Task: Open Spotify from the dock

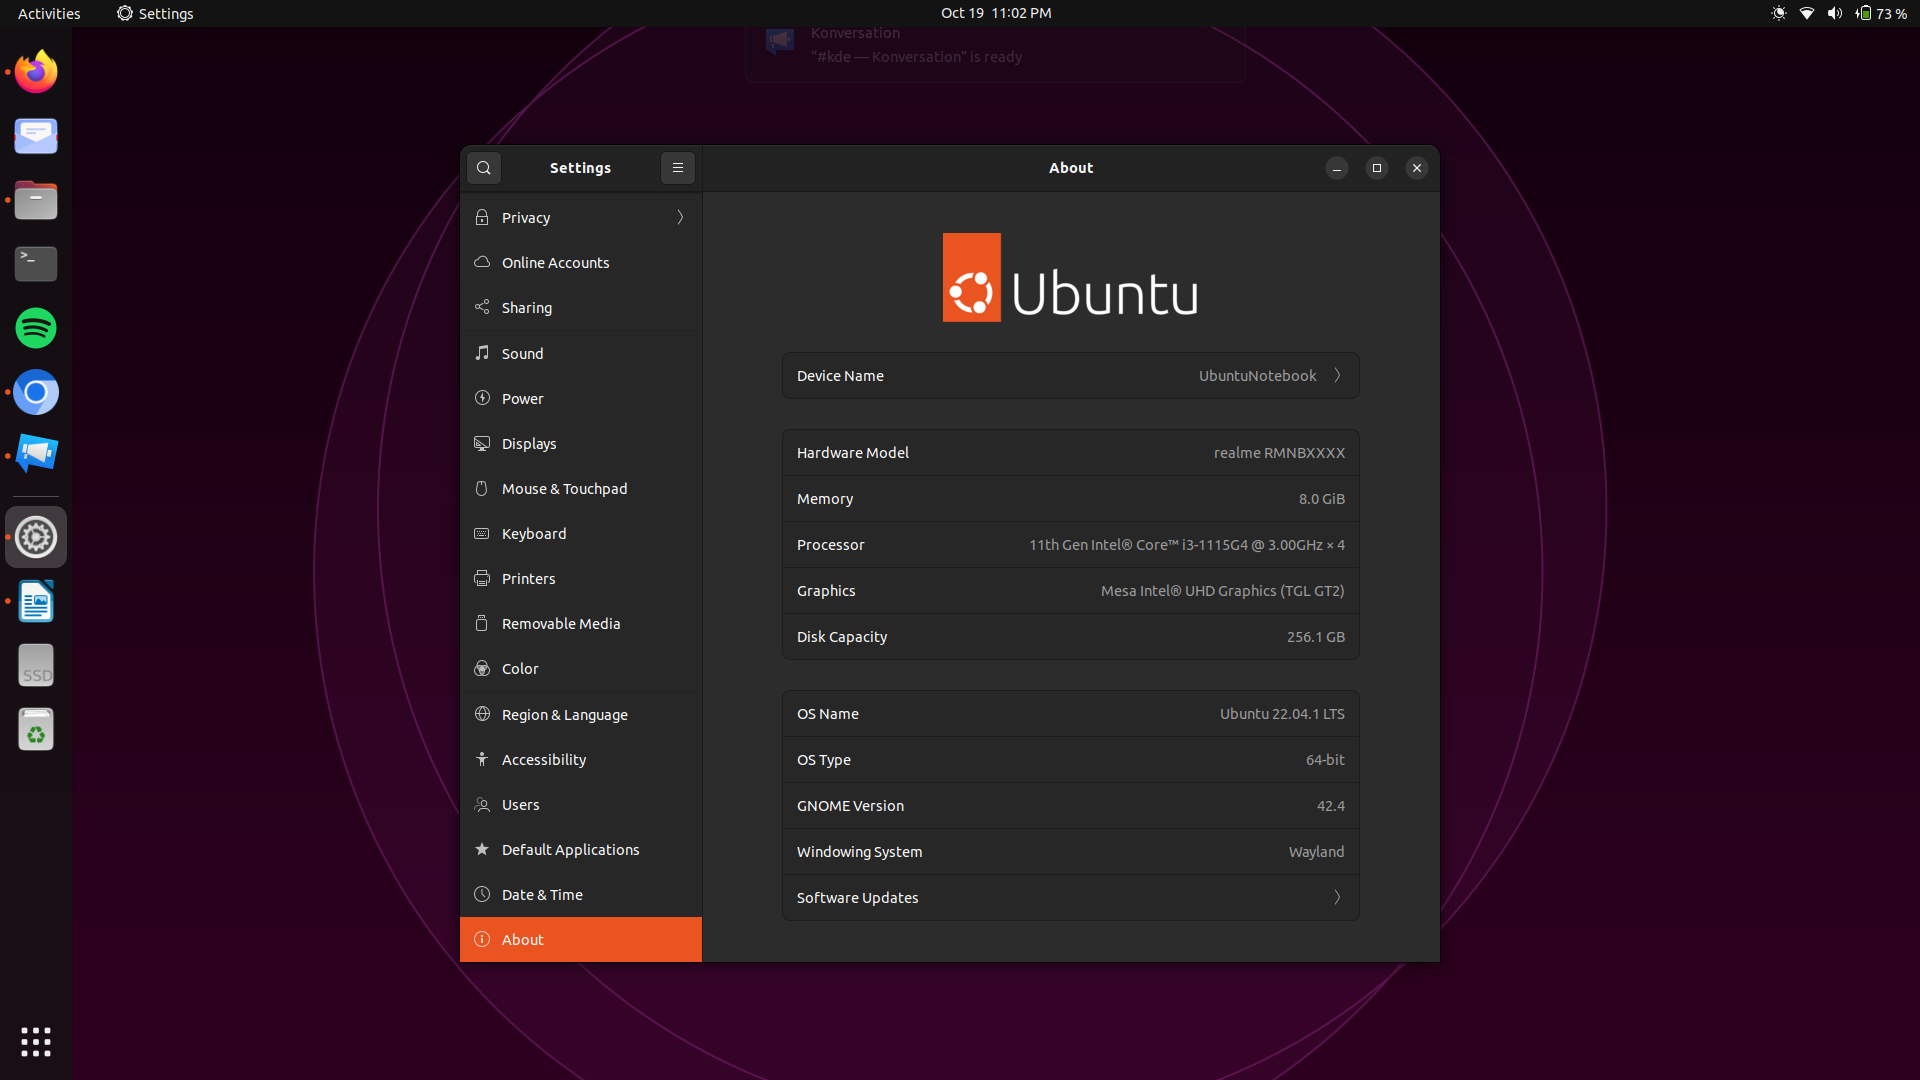Action: coord(36,328)
